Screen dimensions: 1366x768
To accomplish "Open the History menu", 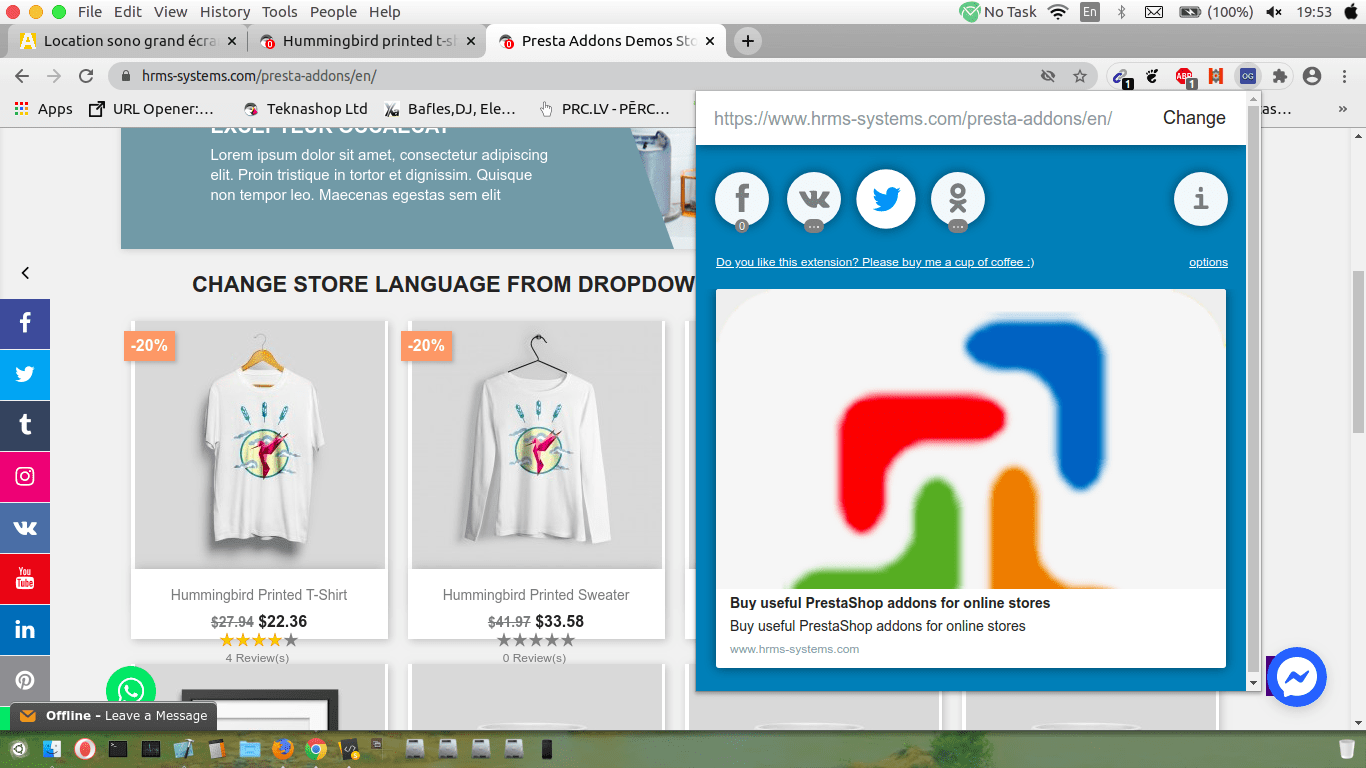I will pos(225,12).
